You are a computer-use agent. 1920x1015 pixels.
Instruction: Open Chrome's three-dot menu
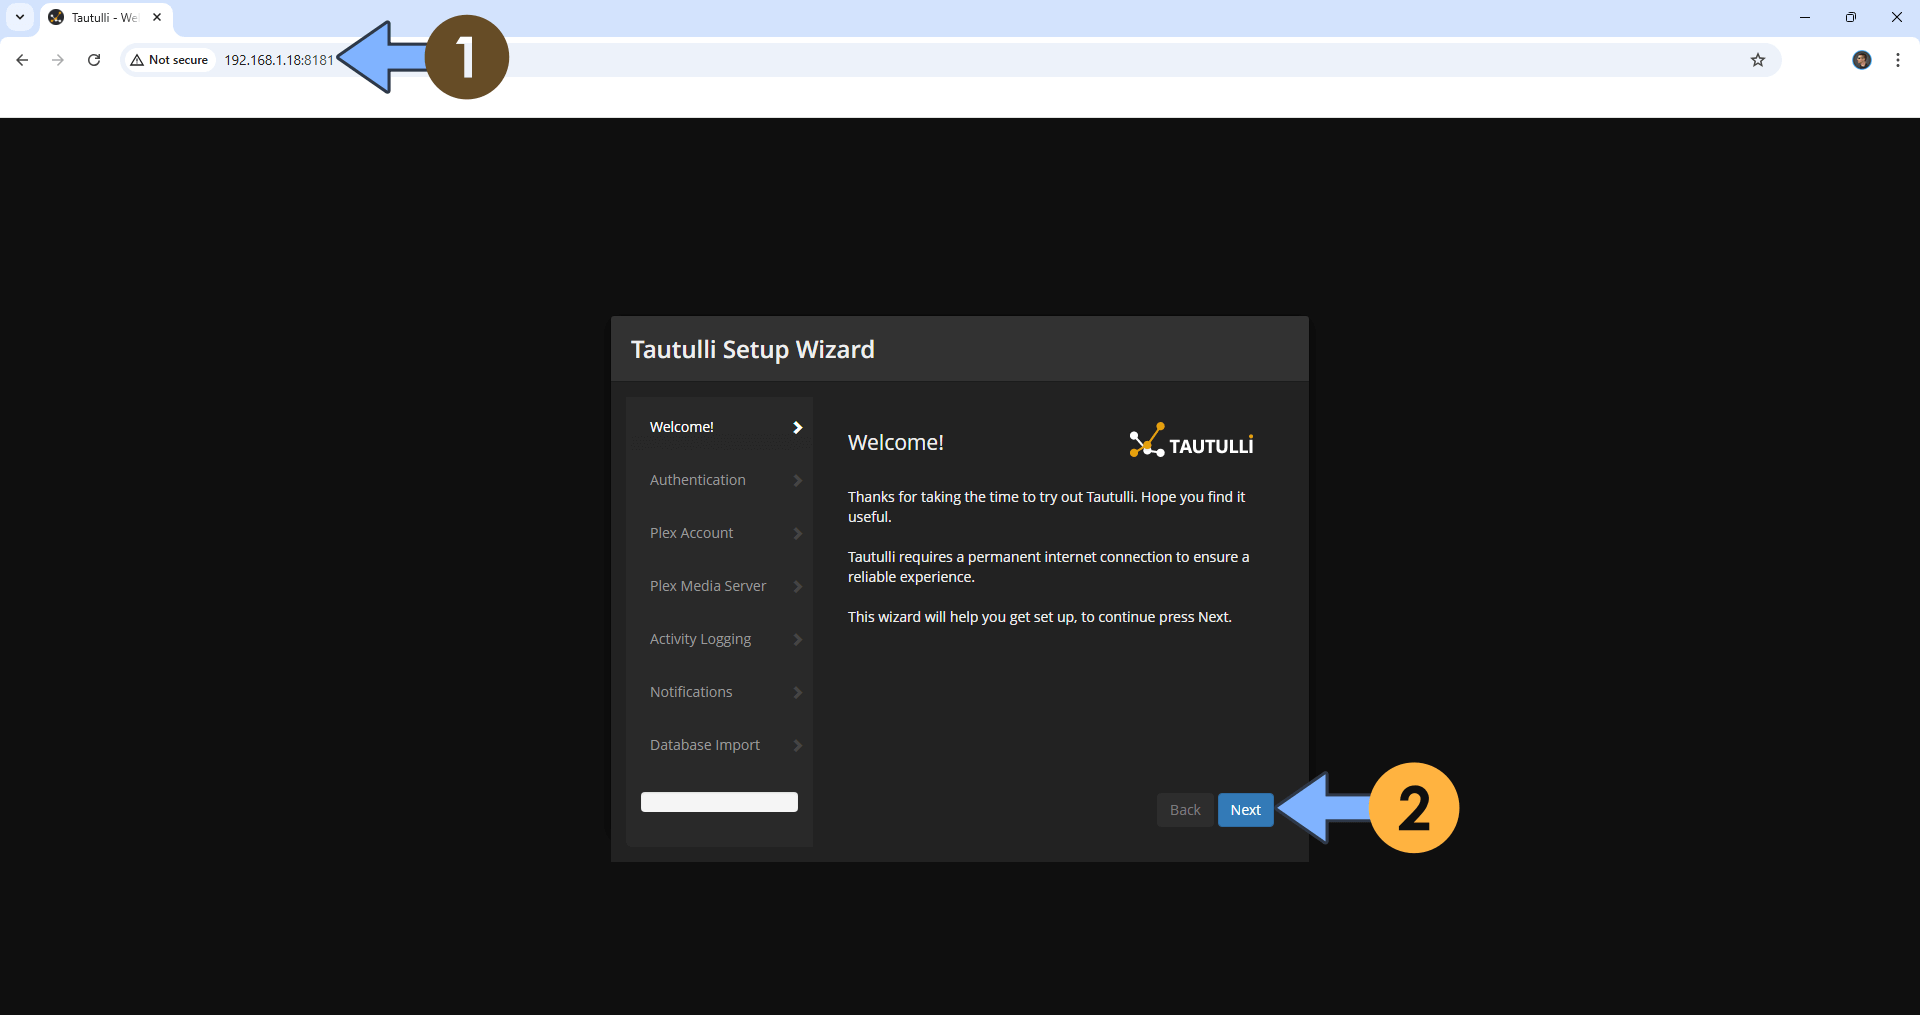click(x=1897, y=60)
